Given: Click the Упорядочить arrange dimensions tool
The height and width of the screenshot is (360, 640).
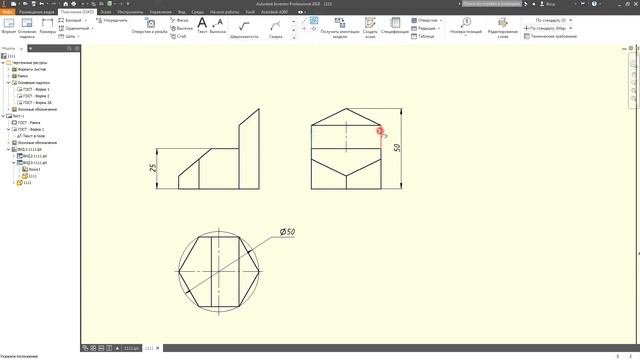Looking at the screenshot, I should click(112, 20).
